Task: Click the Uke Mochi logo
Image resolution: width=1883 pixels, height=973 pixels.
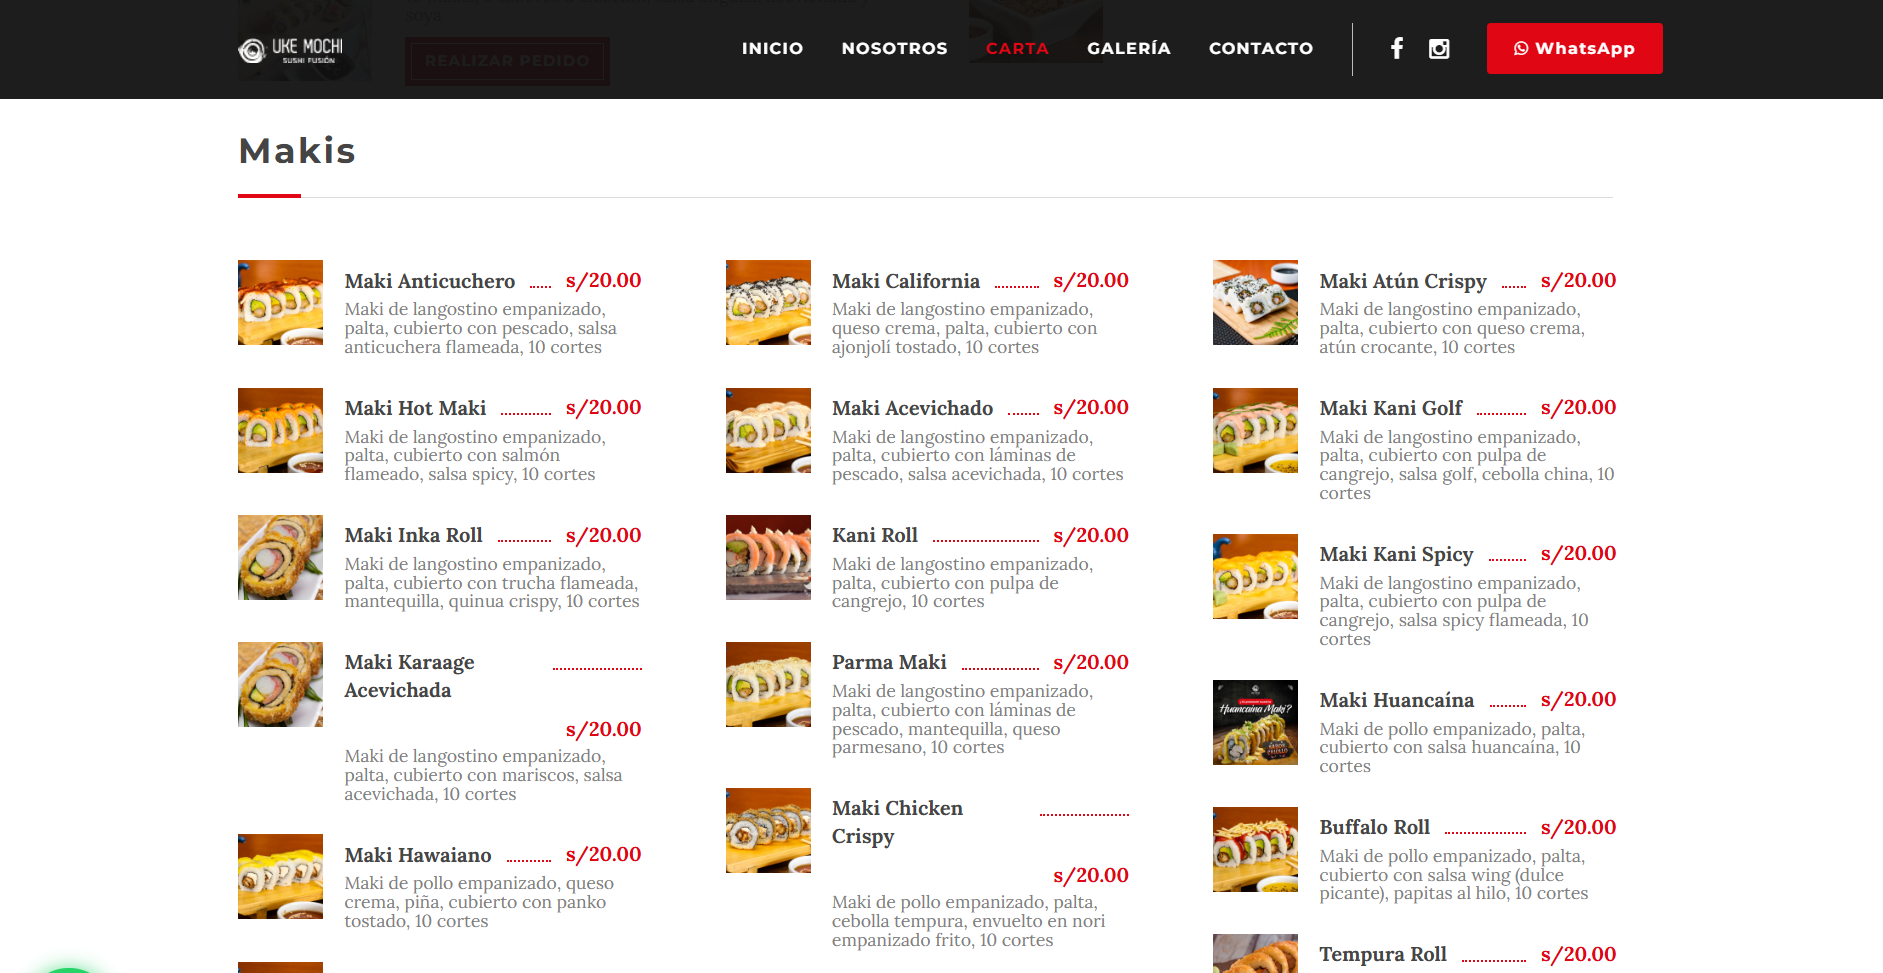Action: 291,49
